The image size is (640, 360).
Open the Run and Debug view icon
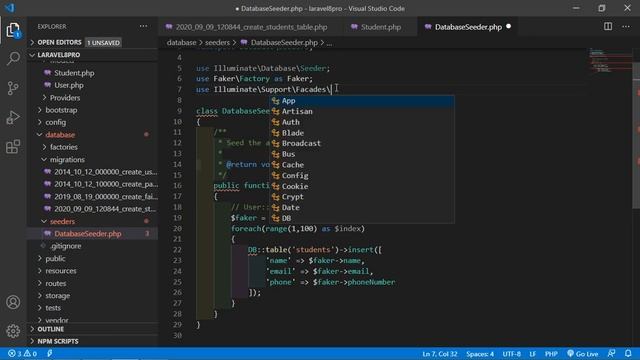[13, 118]
